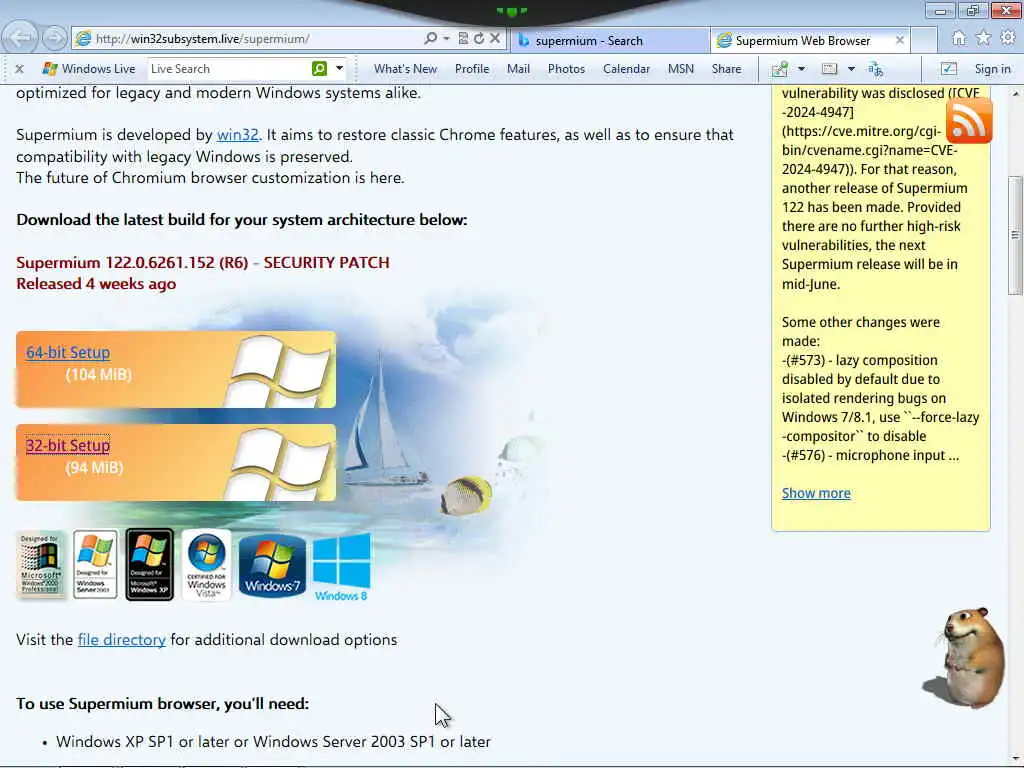Open MSN in Windows Live toolbar
The image size is (1024, 768).
point(680,69)
